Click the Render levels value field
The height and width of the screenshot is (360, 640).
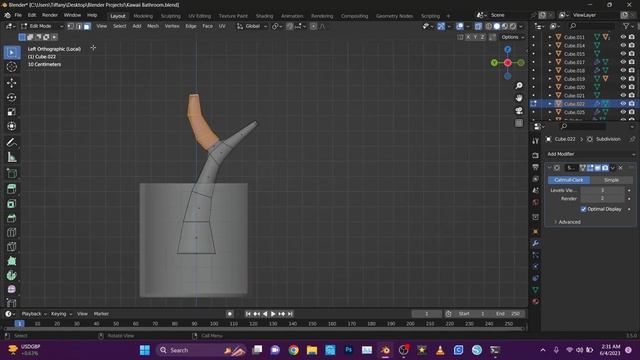(x=602, y=198)
